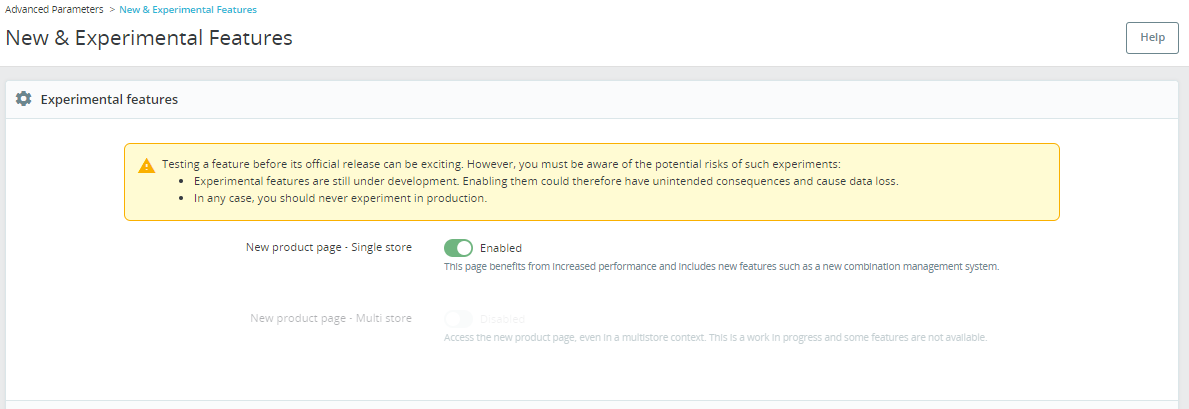Click the 'Experimental features' panel heading
Screen dimensions: 1189x409
[x=109, y=99]
